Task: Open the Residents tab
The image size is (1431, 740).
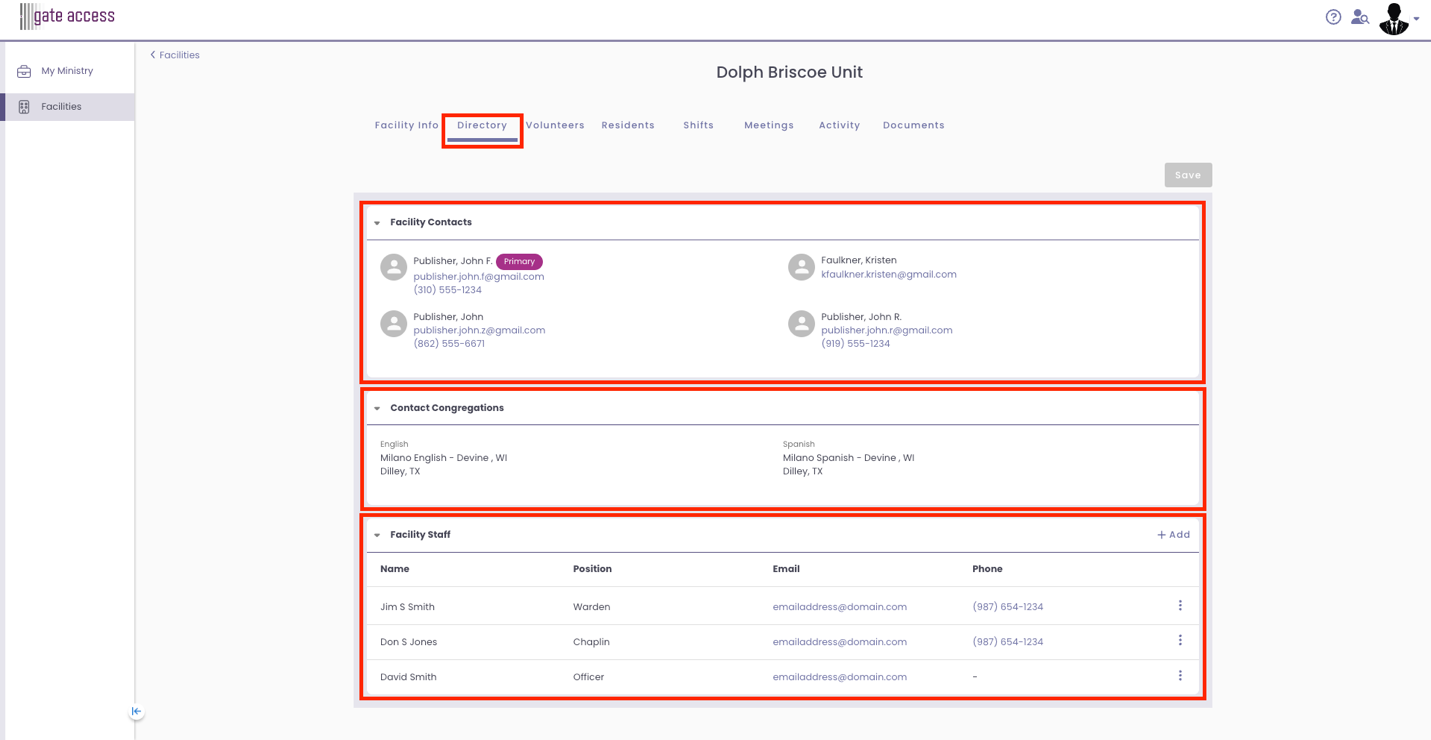Action: pyautogui.click(x=628, y=125)
